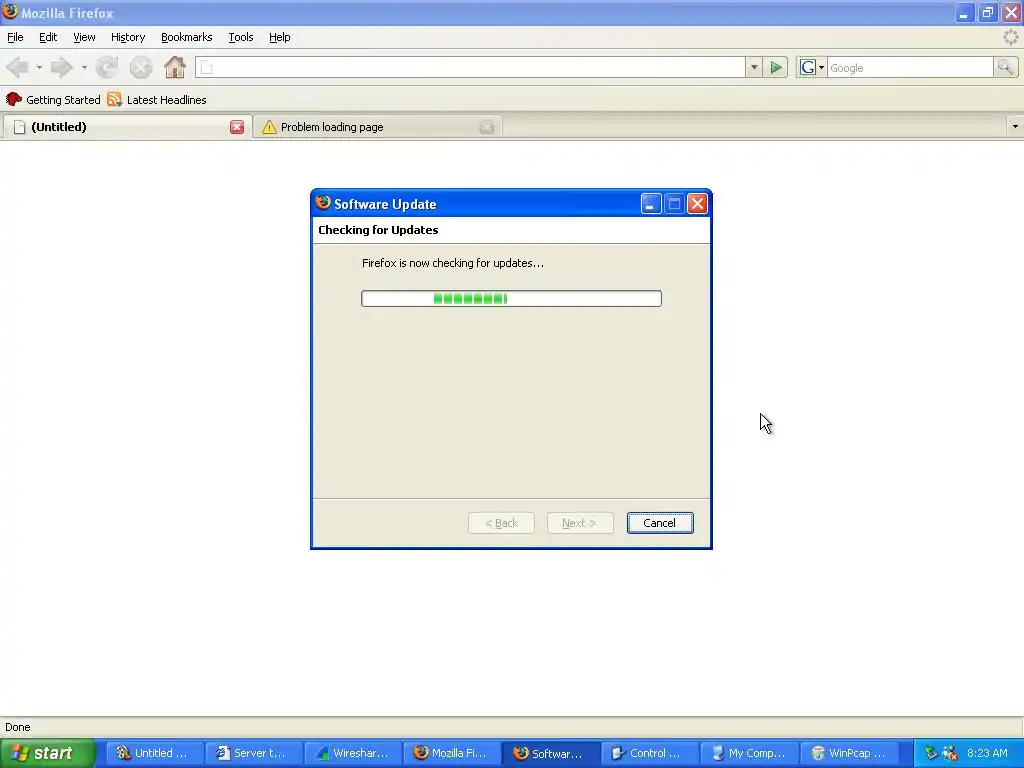Screen dimensions: 1024x768
Task: Click the disabled Back wizard button
Action: tap(502, 522)
